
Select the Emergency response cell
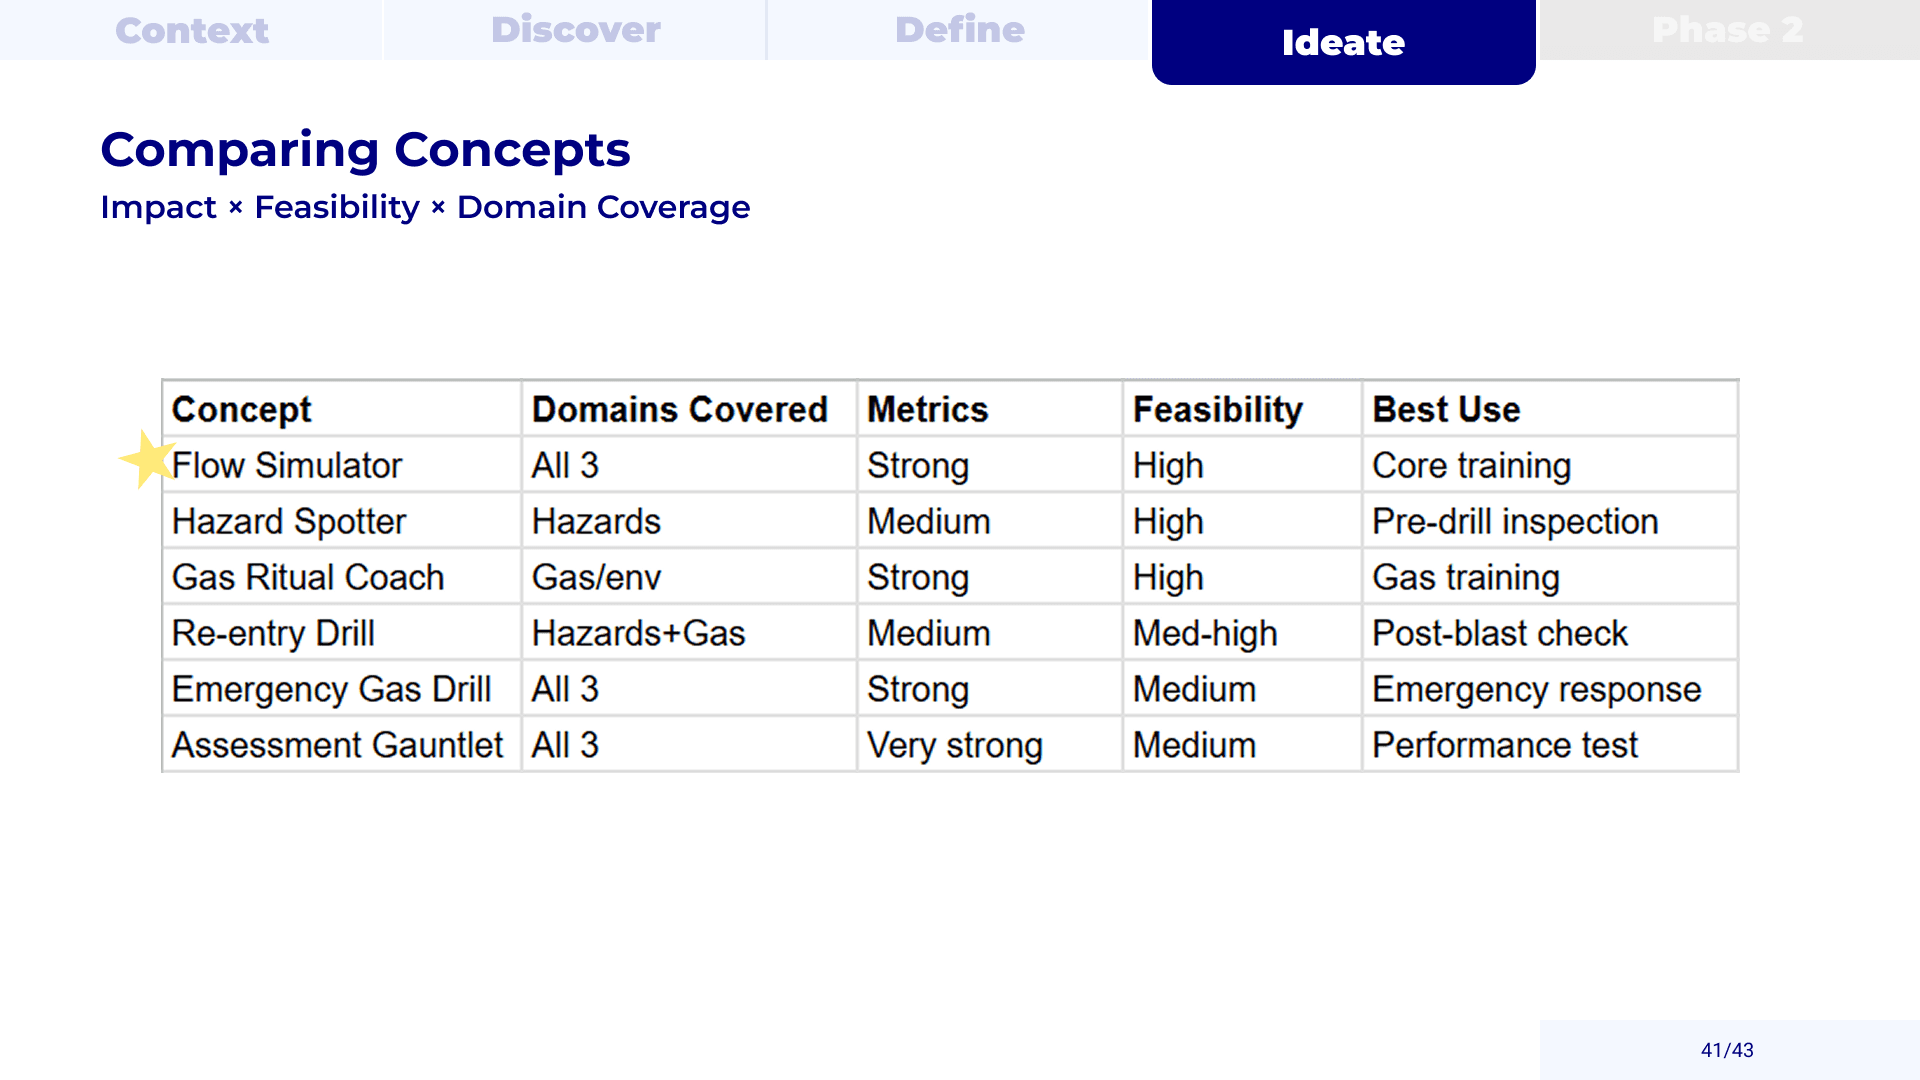pyautogui.click(x=1536, y=689)
